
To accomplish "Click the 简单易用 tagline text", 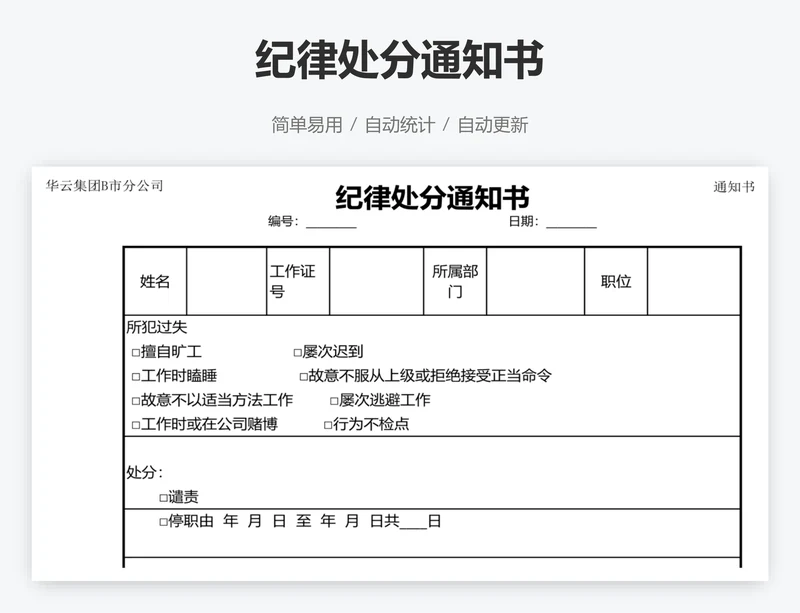I will coord(307,125).
